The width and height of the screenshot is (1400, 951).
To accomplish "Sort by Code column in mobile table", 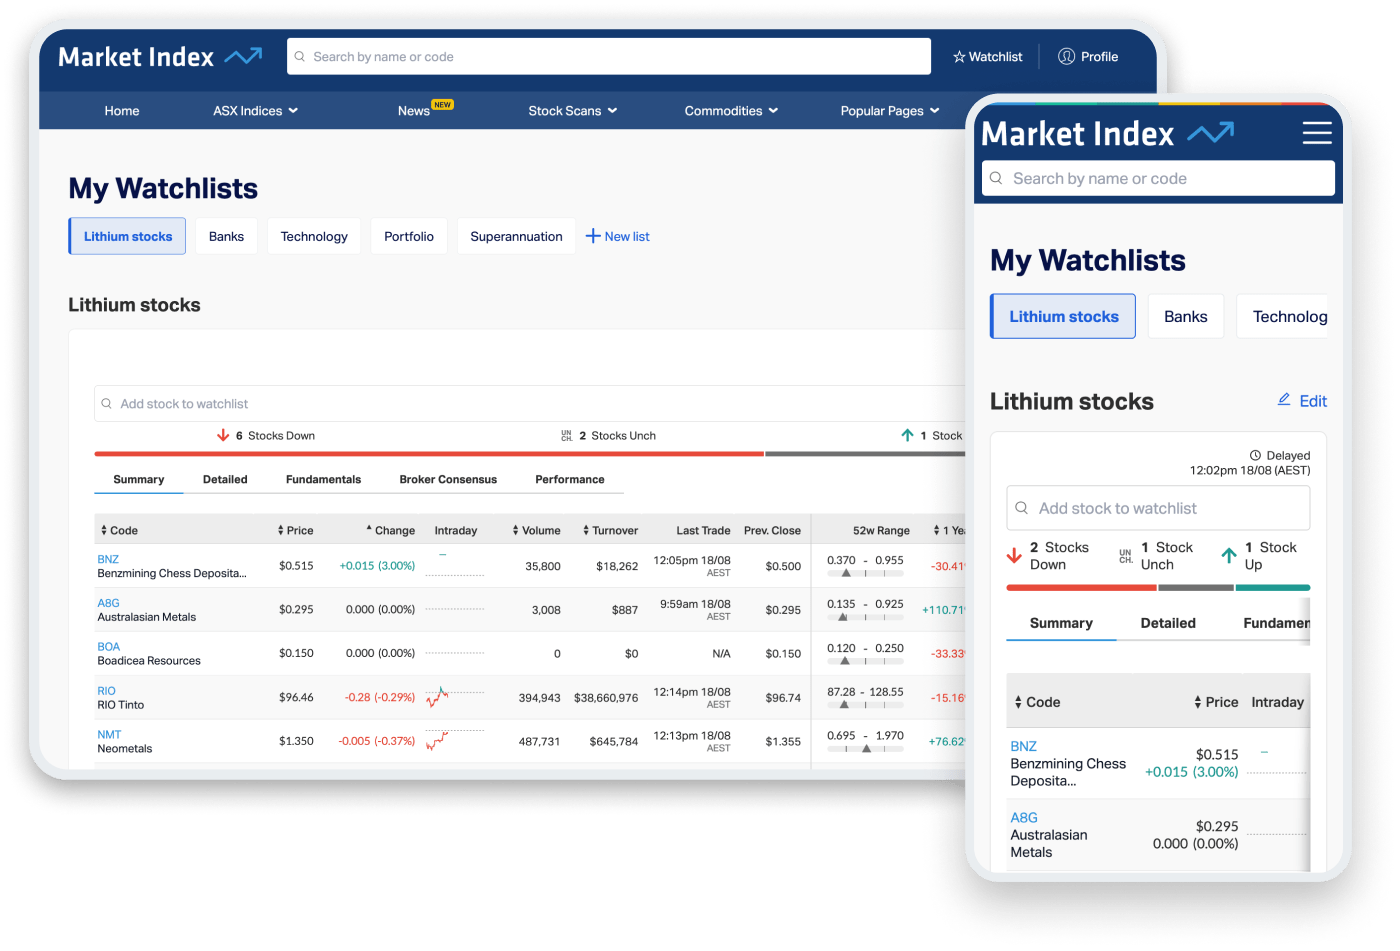I will point(1037,702).
